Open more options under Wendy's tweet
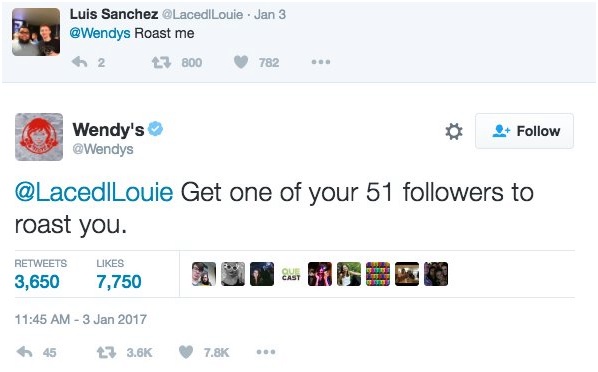 [266, 352]
